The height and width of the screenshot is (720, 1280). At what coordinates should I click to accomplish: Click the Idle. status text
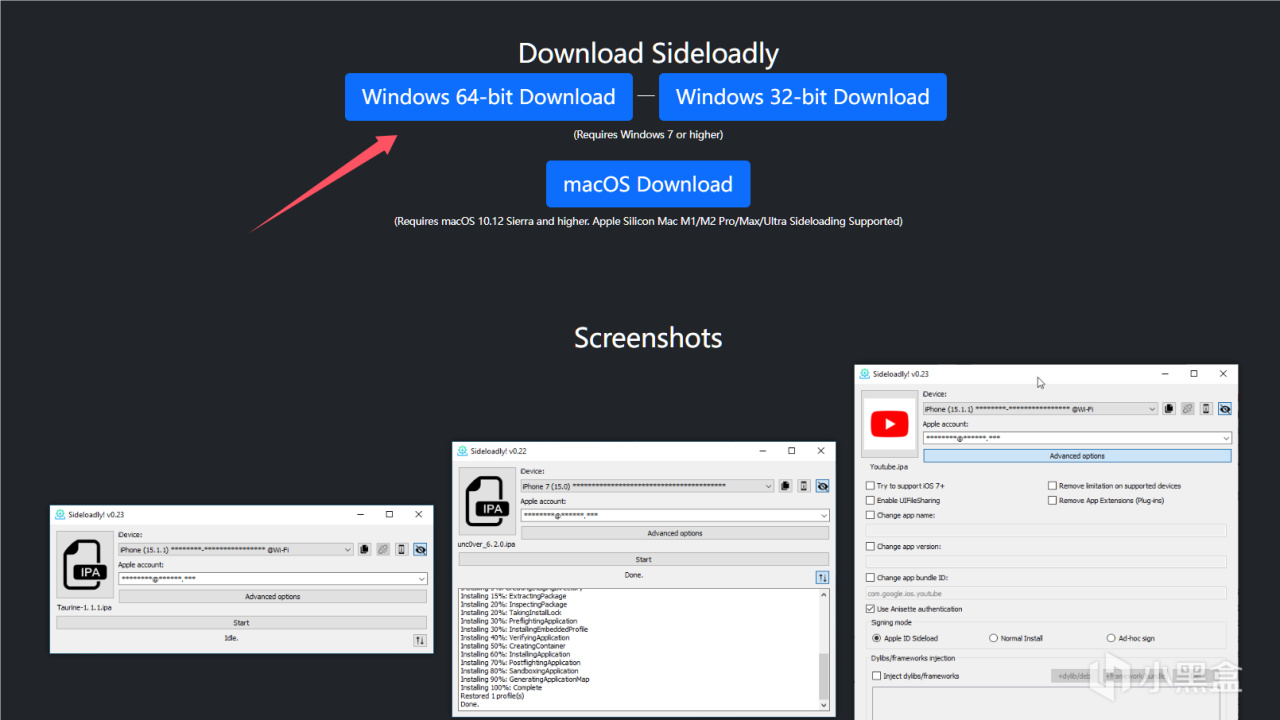232,637
